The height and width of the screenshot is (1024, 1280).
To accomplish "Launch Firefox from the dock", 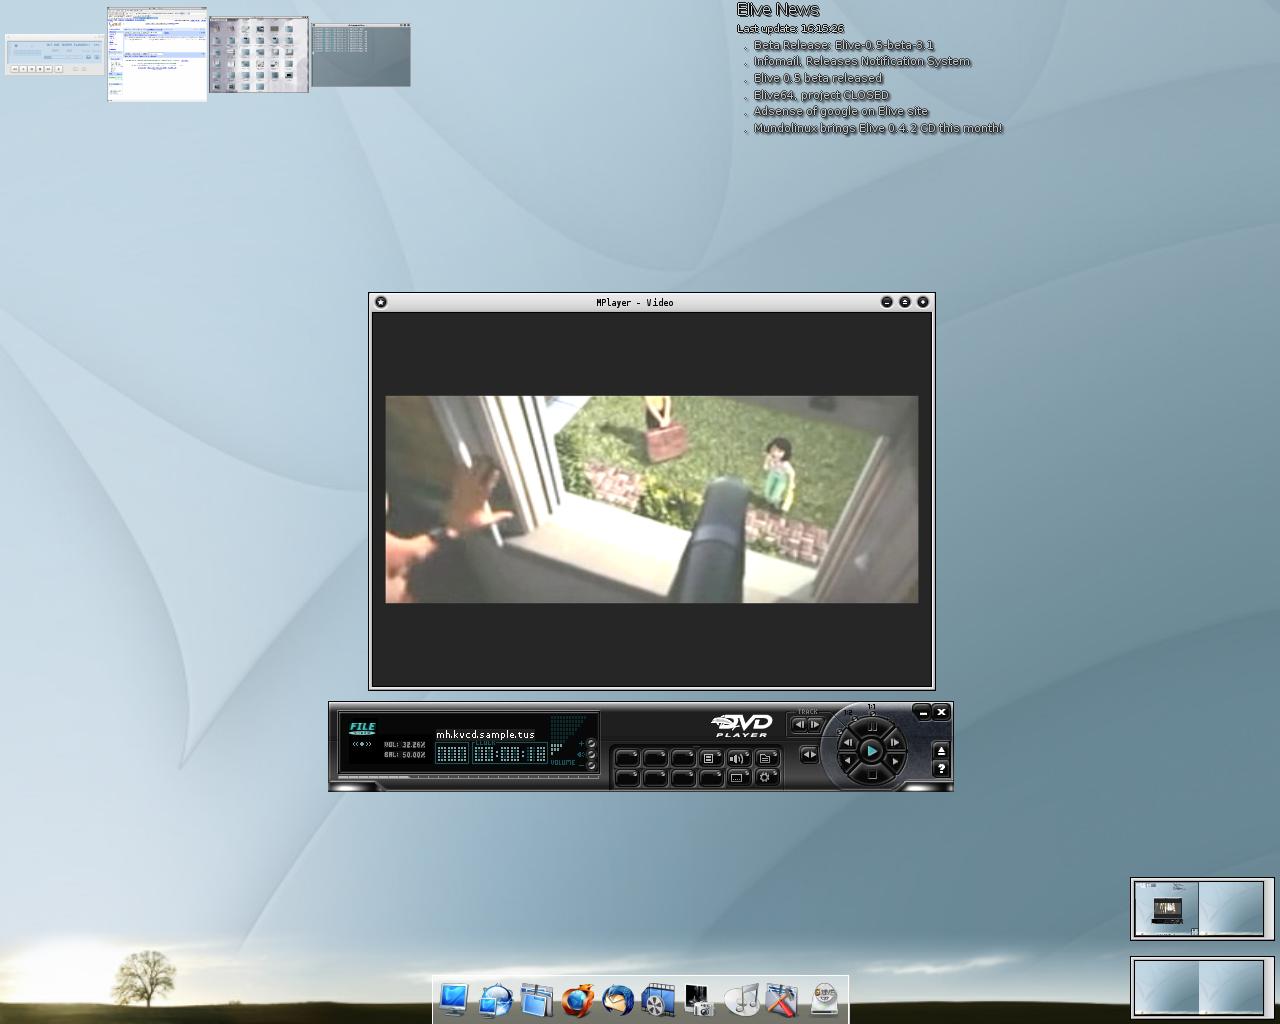I will [577, 999].
